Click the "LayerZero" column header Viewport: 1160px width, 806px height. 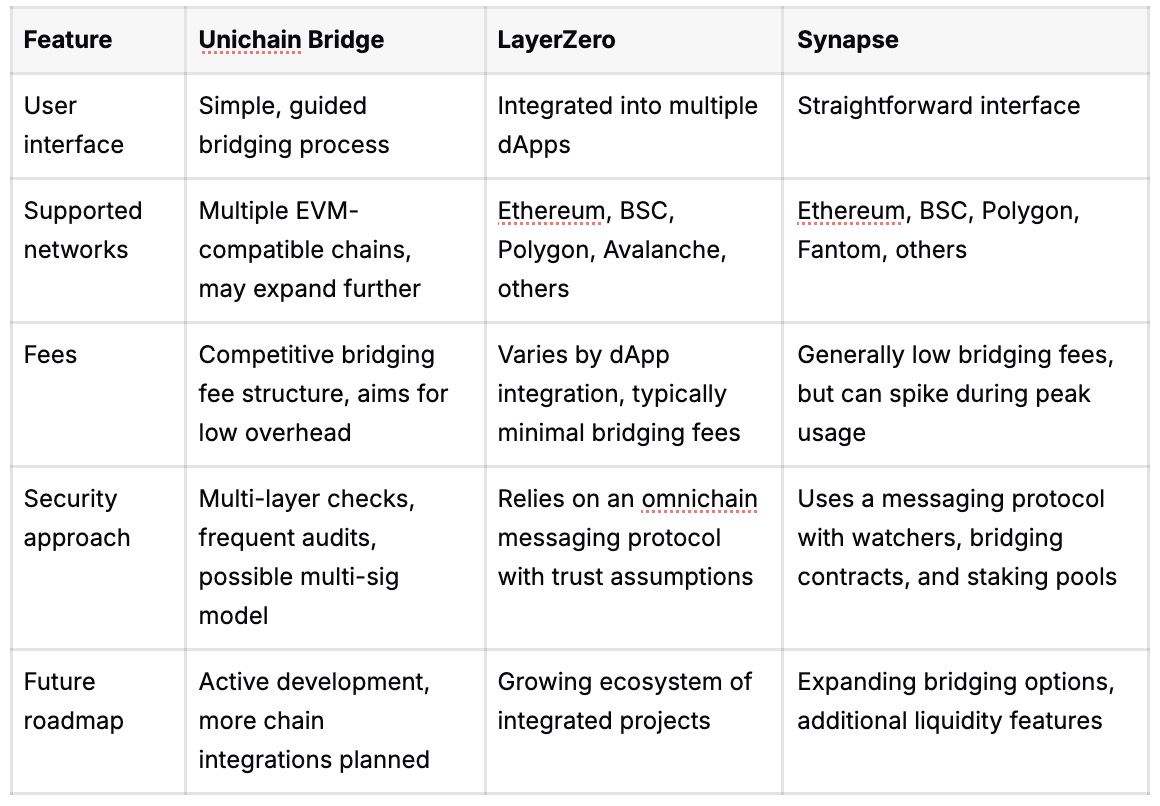tap(557, 41)
